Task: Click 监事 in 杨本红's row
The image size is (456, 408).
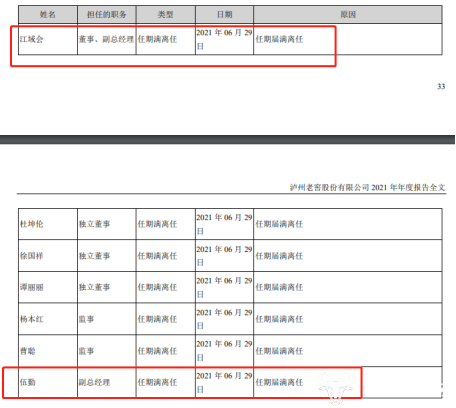Action: pos(86,319)
